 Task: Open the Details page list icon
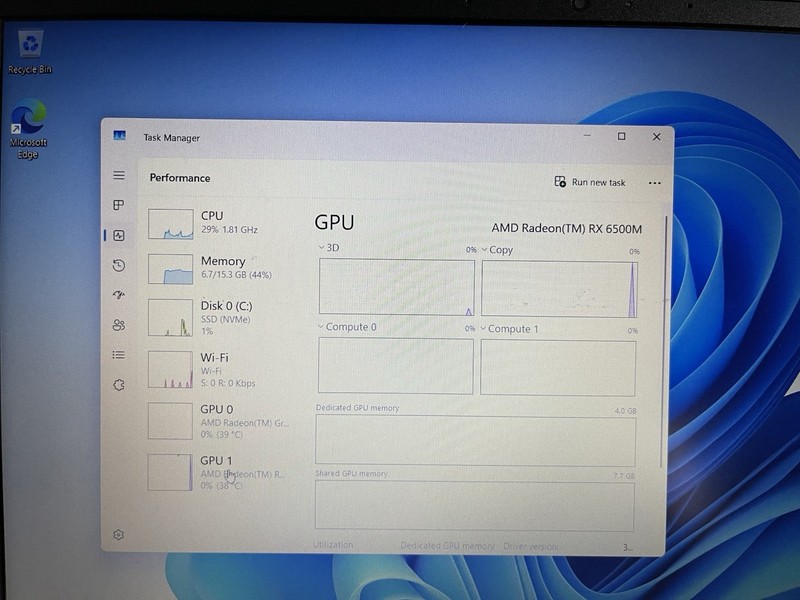pyautogui.click(x=118, y=355)
